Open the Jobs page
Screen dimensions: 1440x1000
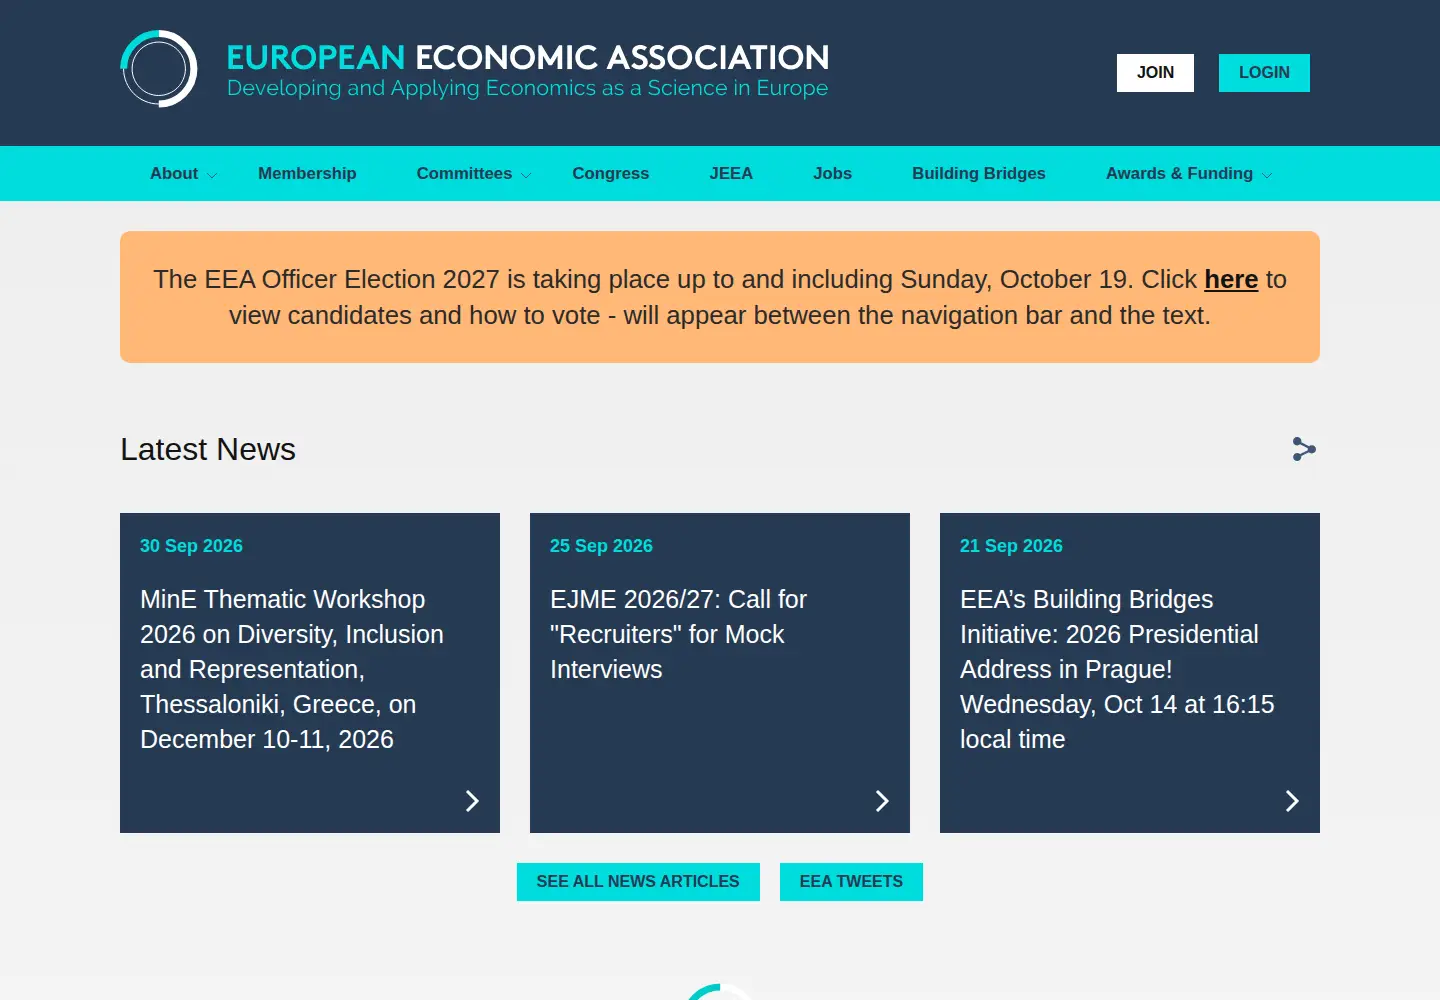(832, 173)
